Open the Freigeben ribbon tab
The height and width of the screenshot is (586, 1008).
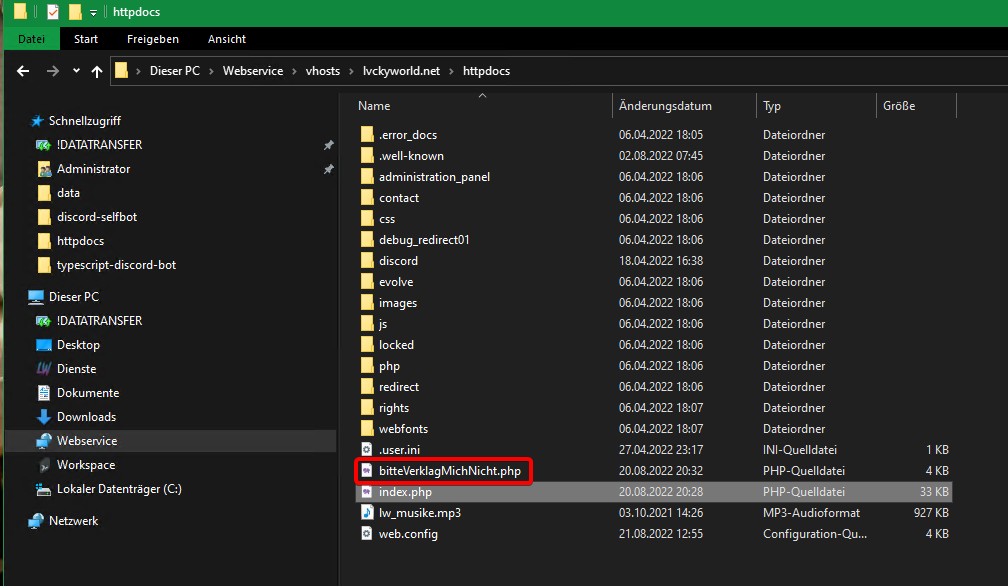click(152, 39)
